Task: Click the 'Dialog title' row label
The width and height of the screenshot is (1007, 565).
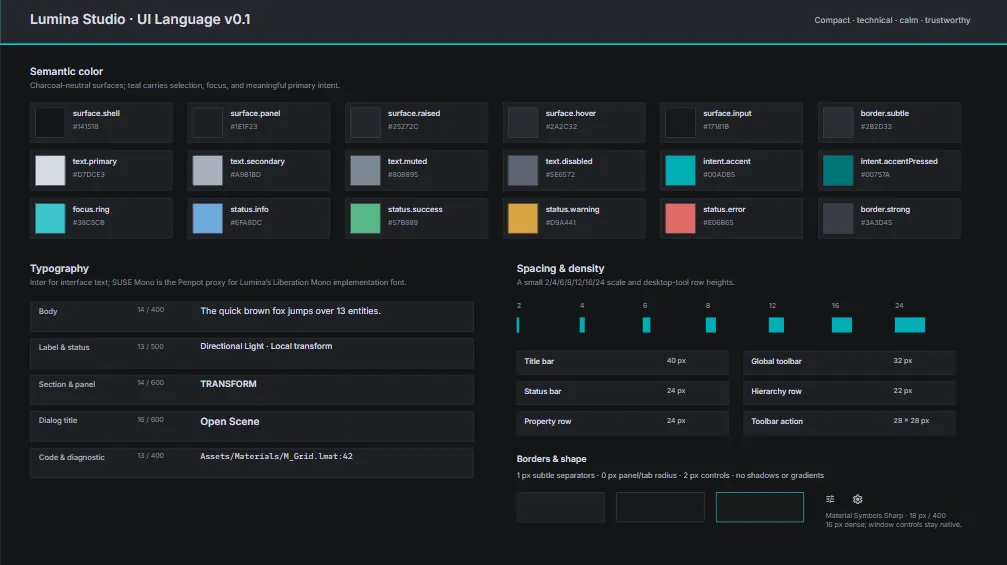Action: pyautogui.click(x=58, y=421)
